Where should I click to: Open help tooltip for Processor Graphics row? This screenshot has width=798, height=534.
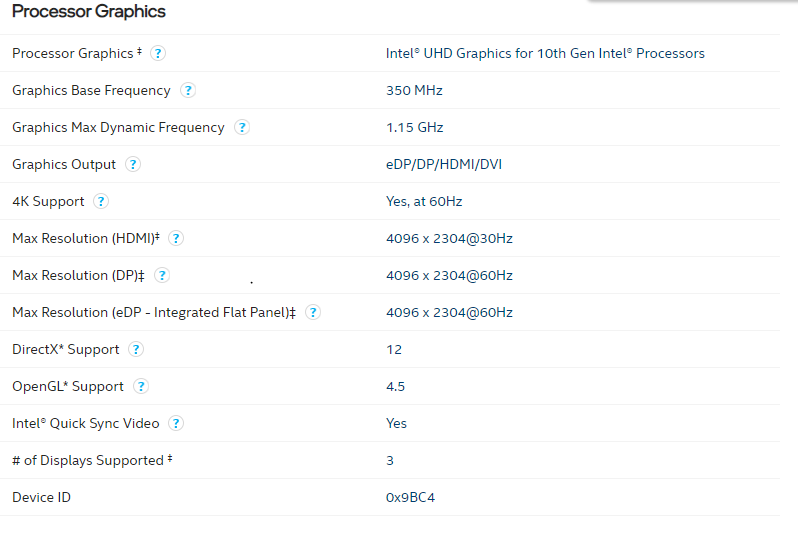(158, 54)
